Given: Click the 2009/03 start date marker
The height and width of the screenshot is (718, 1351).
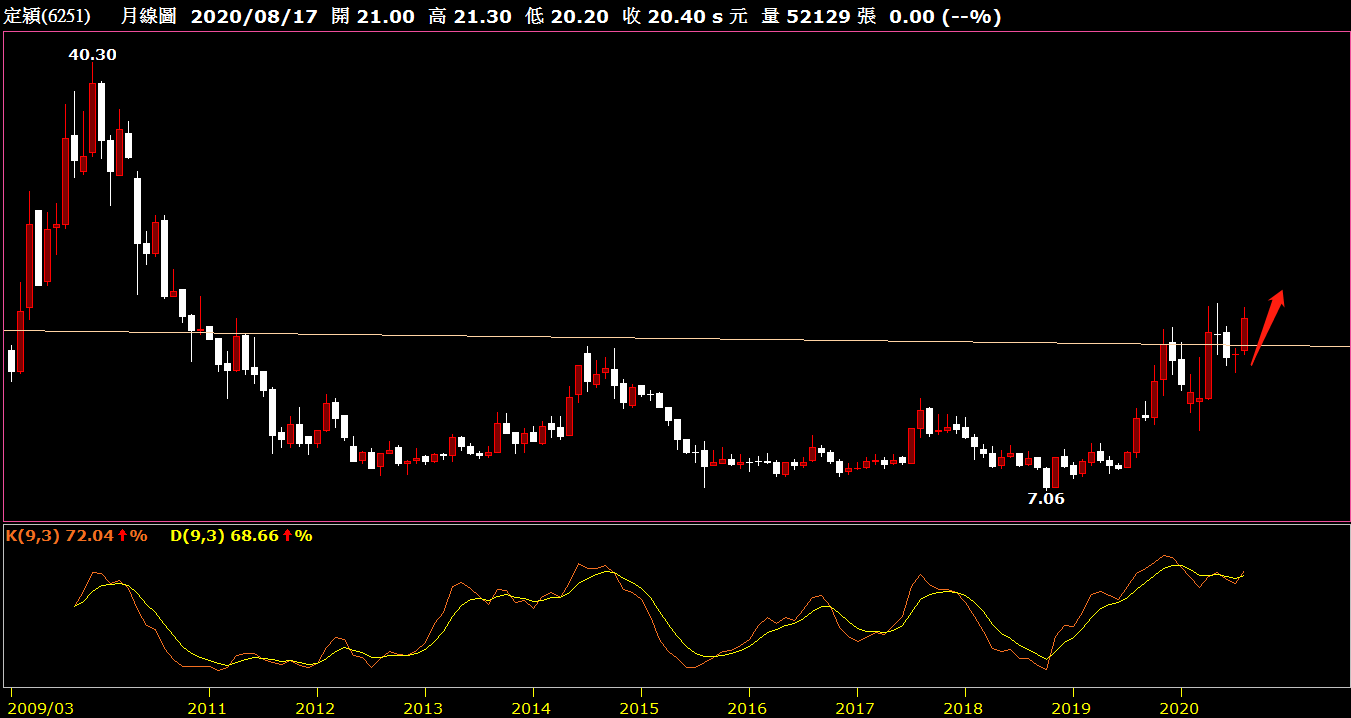Looking at the screenshot, I should click(x=40, y=708).
